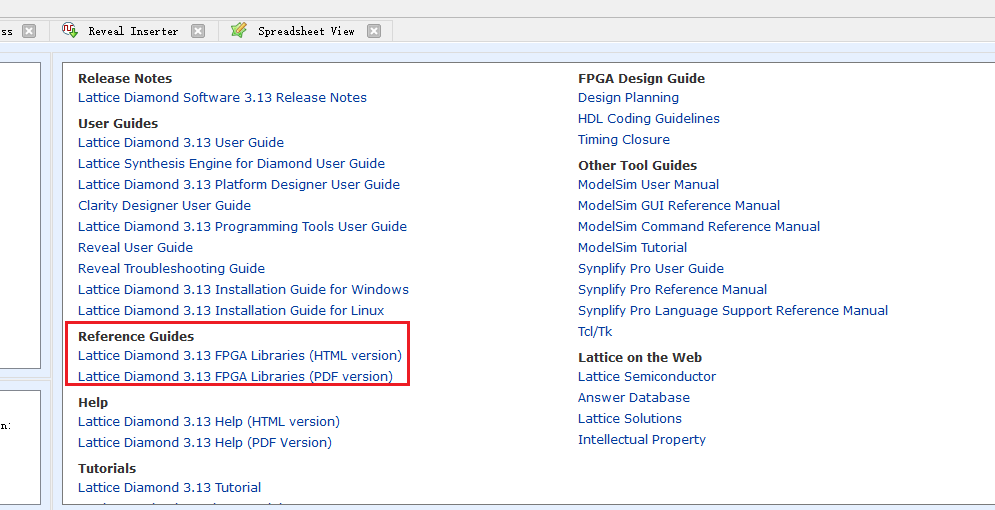Open Synplify Pro Language Support Reference Manual
This screenshot has height=510, width=995.
[733, 310]
